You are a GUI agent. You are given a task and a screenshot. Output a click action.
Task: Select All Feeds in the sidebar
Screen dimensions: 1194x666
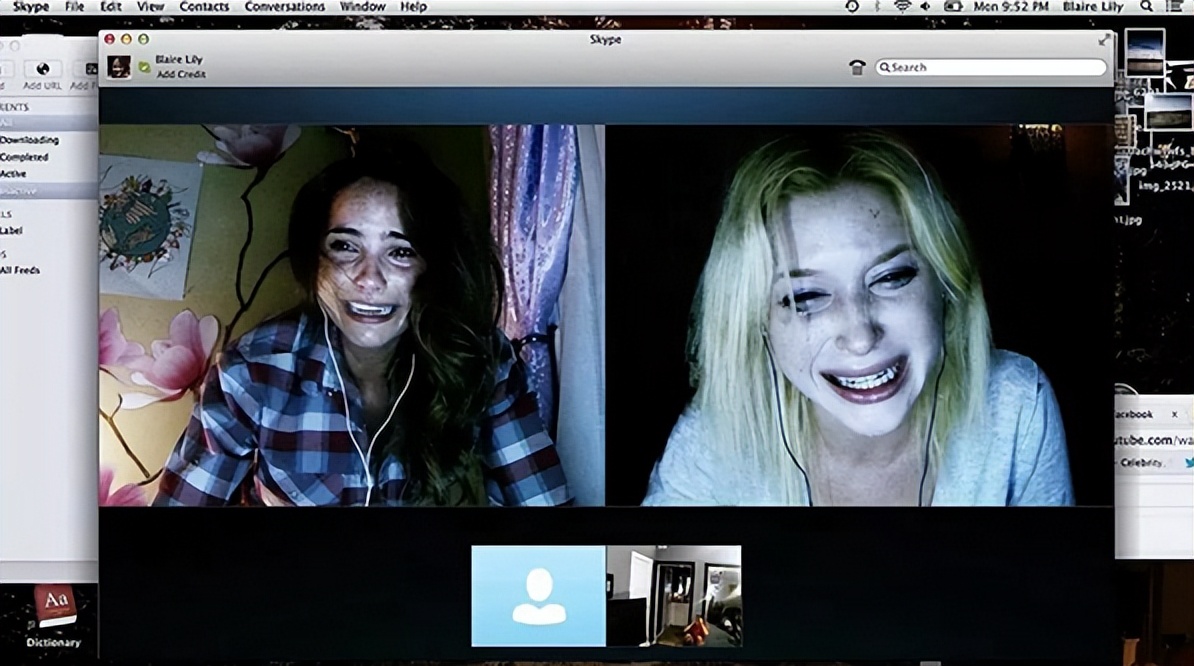coord(20,270)
